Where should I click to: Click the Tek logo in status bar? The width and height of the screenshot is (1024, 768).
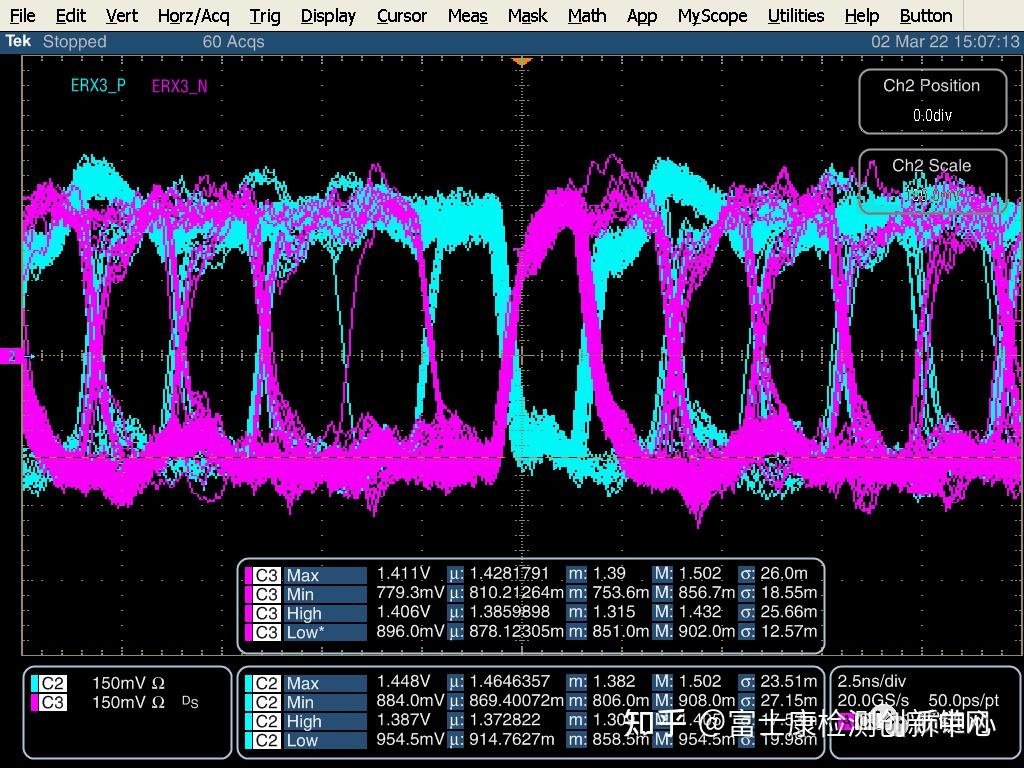[x=18, y=41]
